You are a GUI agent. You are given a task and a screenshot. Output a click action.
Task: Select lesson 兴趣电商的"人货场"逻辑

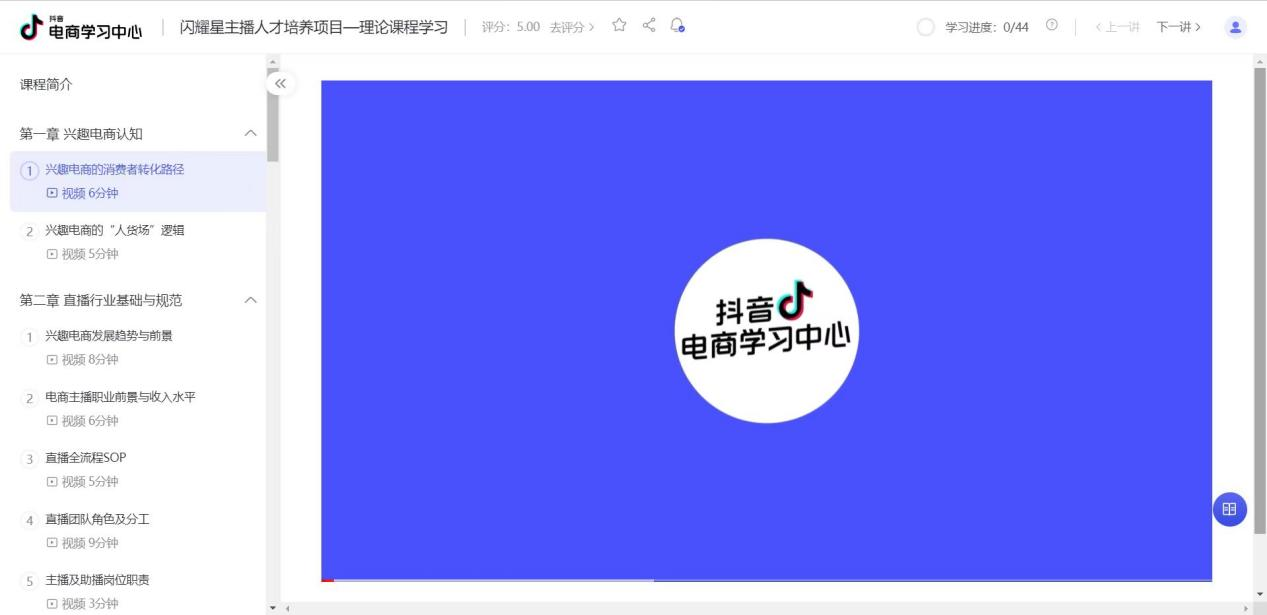click(x=115, y=231)
